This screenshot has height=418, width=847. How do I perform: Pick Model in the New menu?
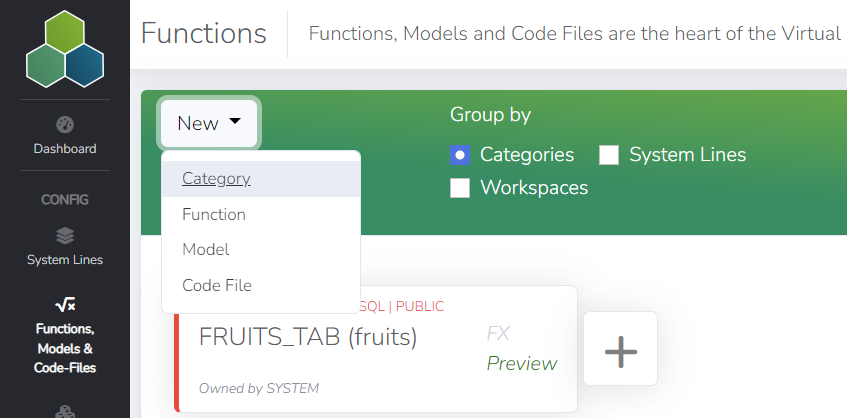pos(206,249)
